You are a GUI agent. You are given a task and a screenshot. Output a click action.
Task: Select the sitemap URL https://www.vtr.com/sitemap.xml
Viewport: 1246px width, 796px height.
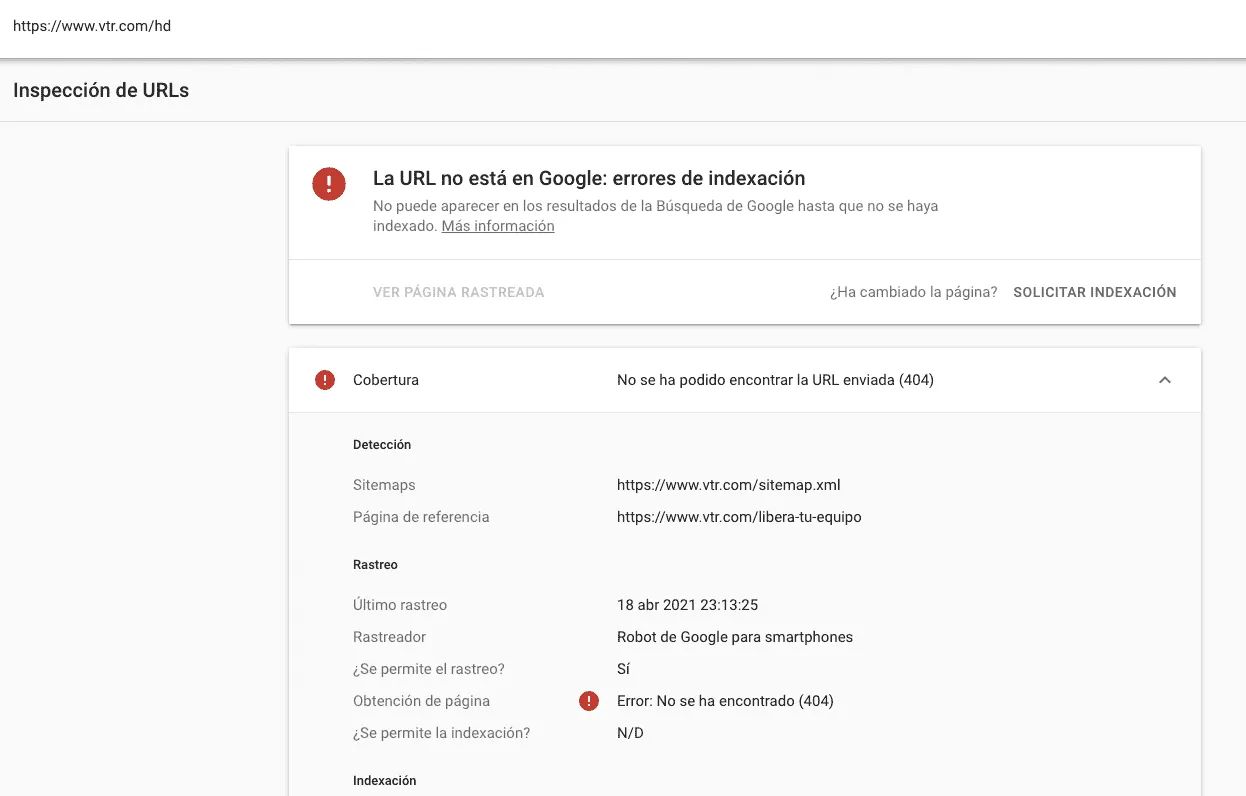tap(729, 485)
